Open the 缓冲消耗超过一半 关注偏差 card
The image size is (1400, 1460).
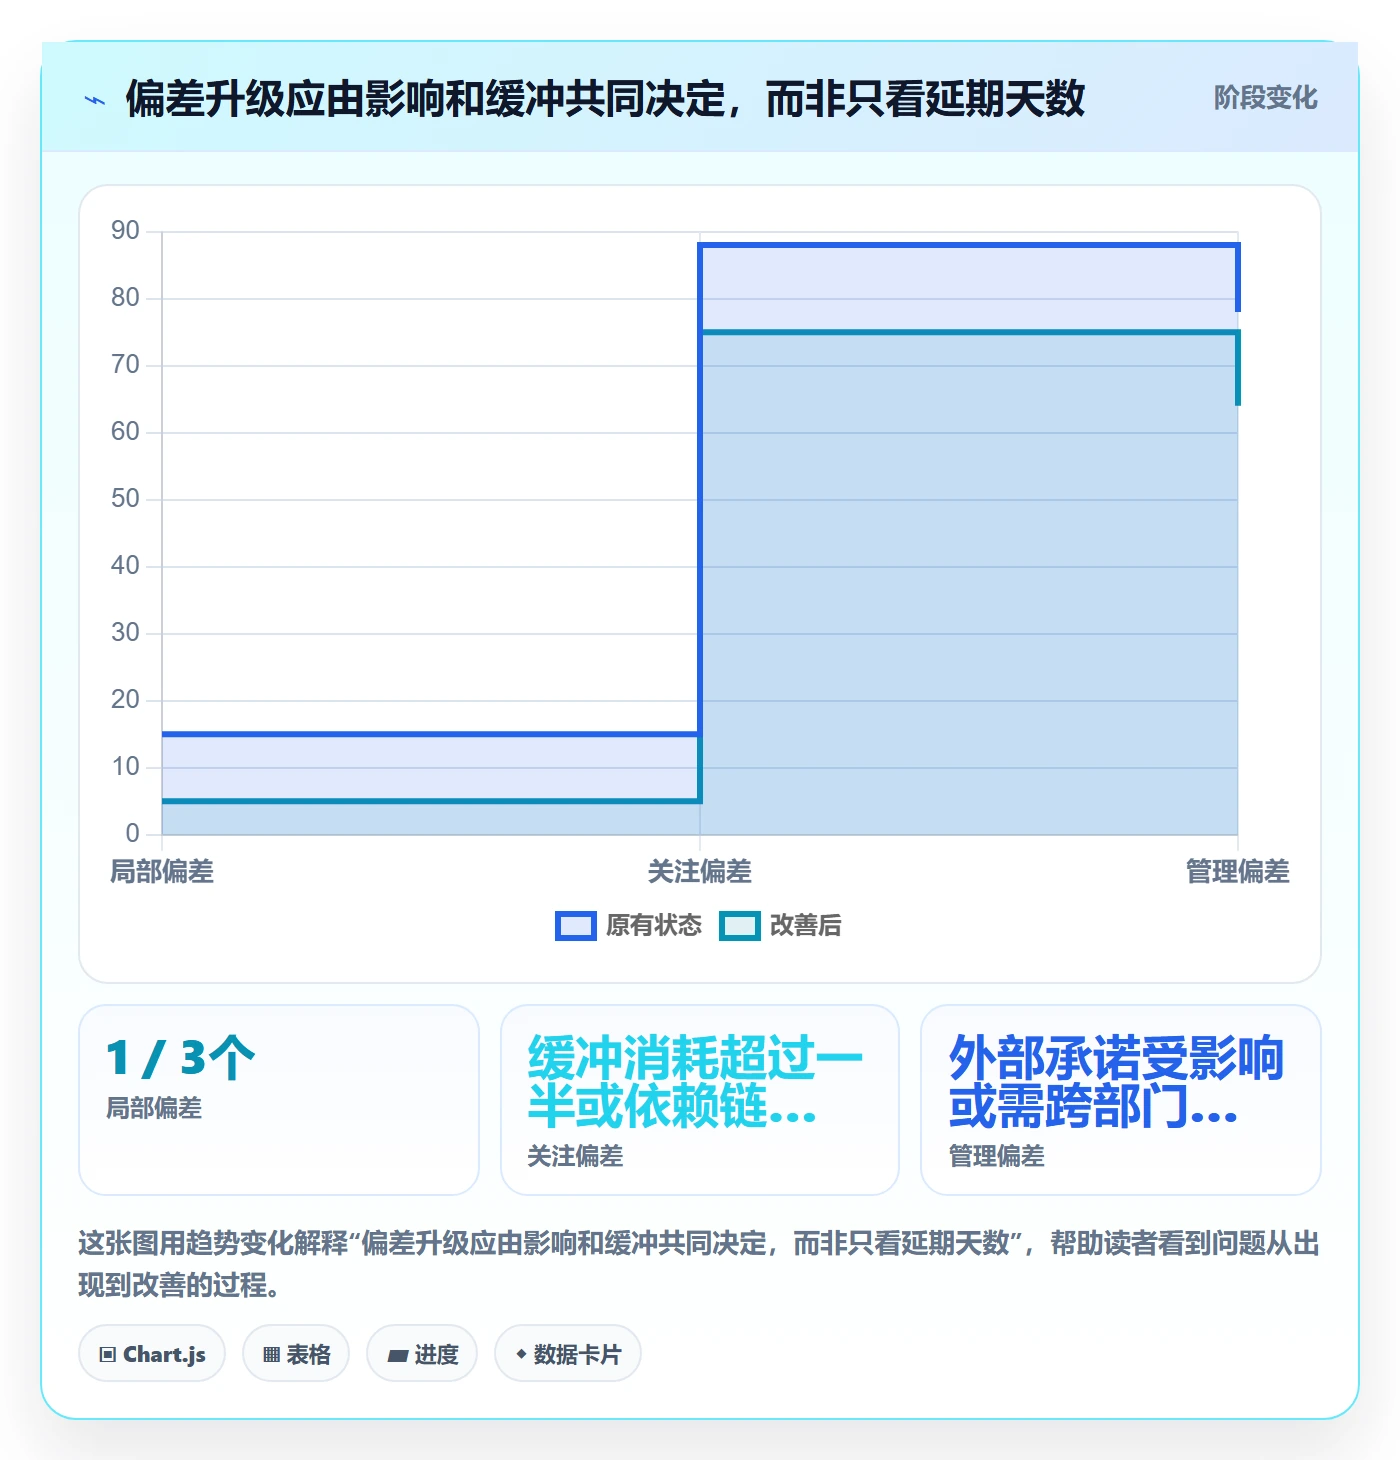pyautogui.click(x=700, y=1100)
